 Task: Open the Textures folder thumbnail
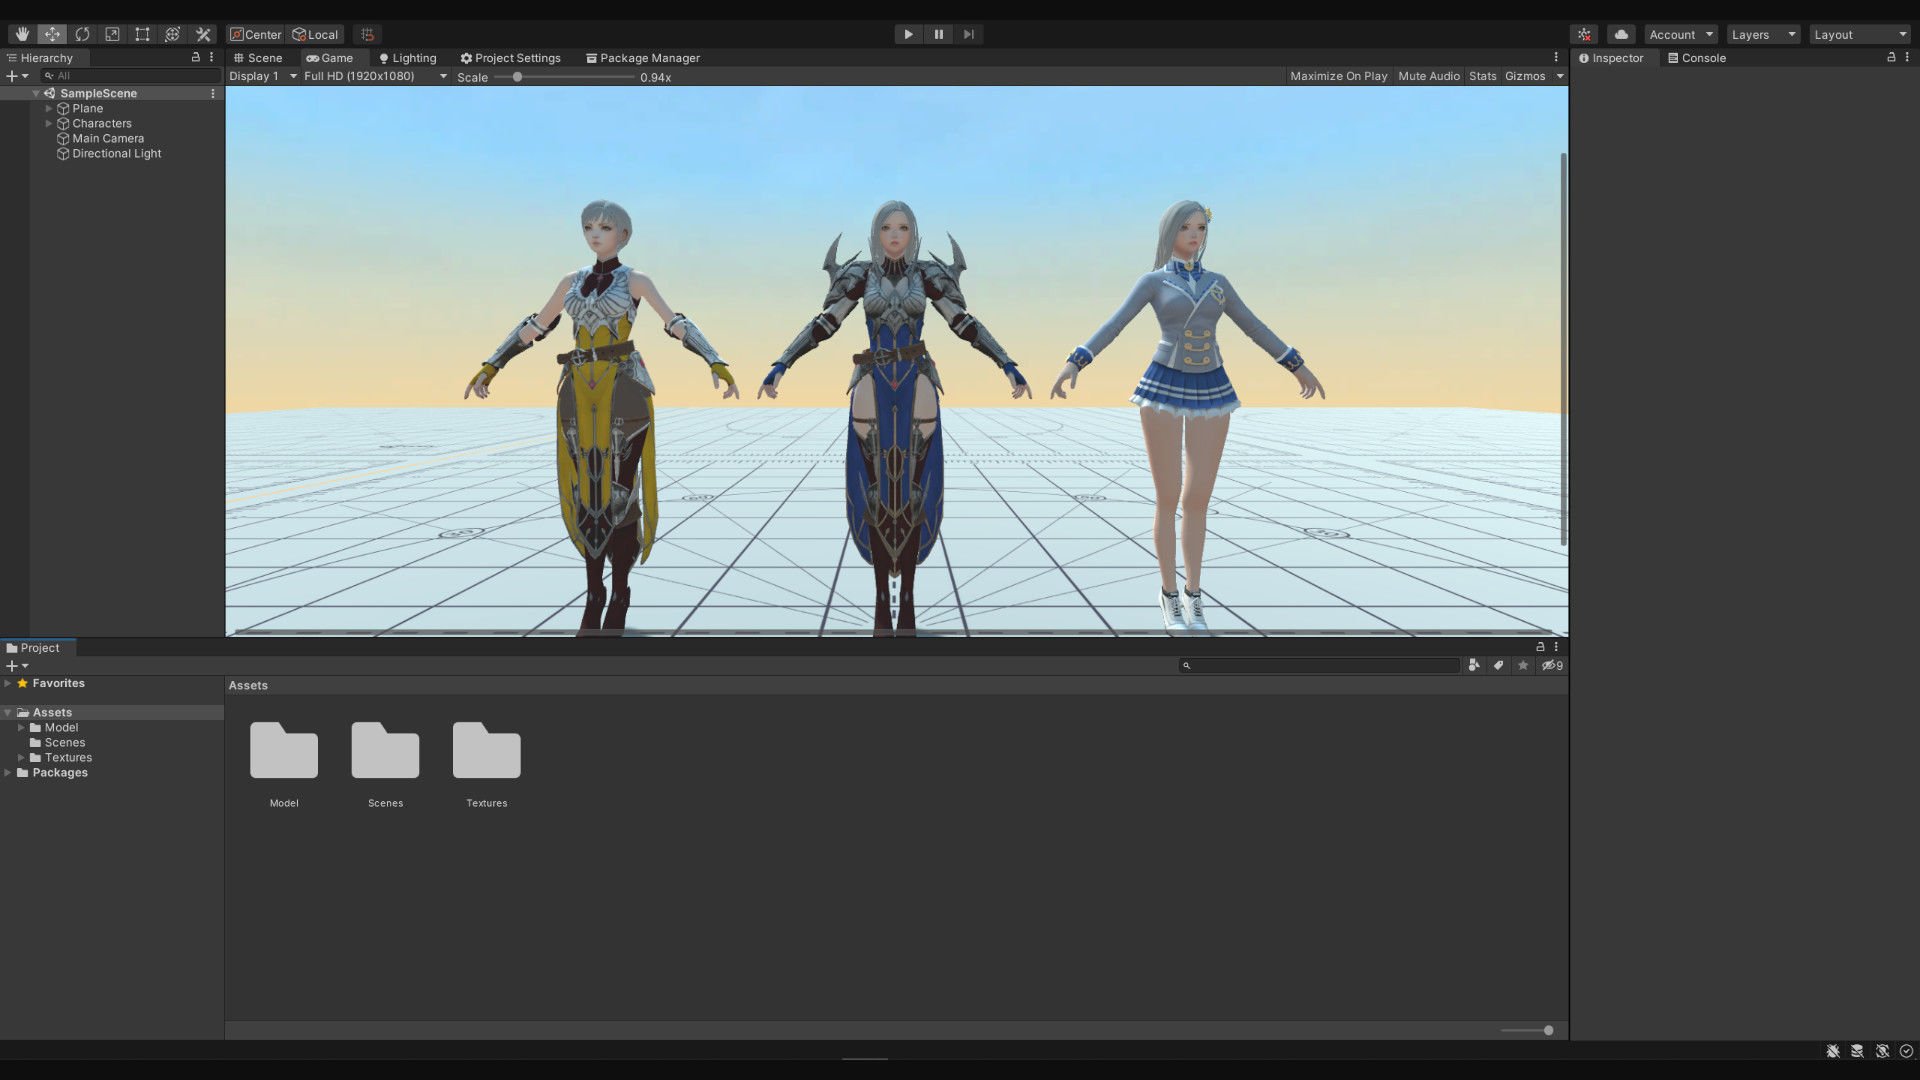pyautogui.click(x=486, y=751)
